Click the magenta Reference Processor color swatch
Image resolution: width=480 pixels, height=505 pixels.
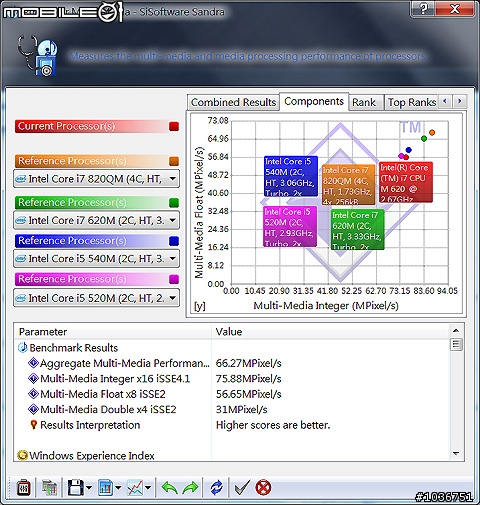pyautogui.click(x=174, y=279)
